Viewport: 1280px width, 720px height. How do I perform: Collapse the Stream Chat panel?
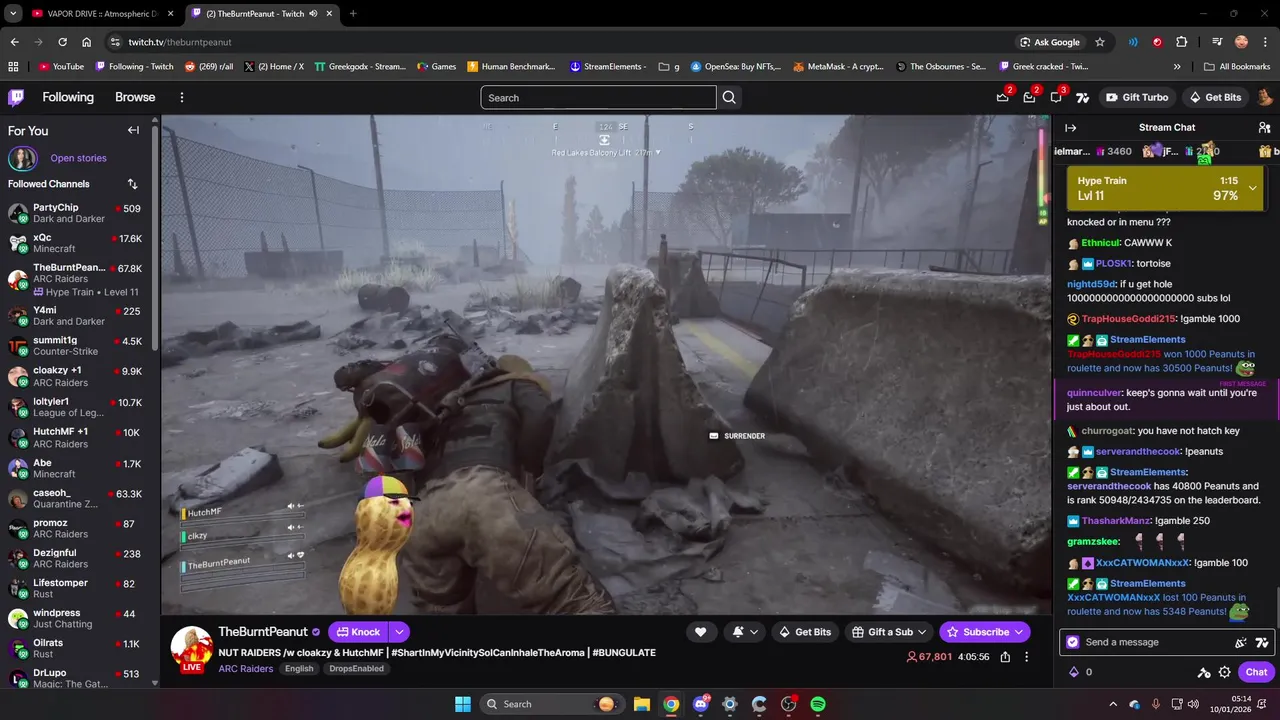(1070, 128)
